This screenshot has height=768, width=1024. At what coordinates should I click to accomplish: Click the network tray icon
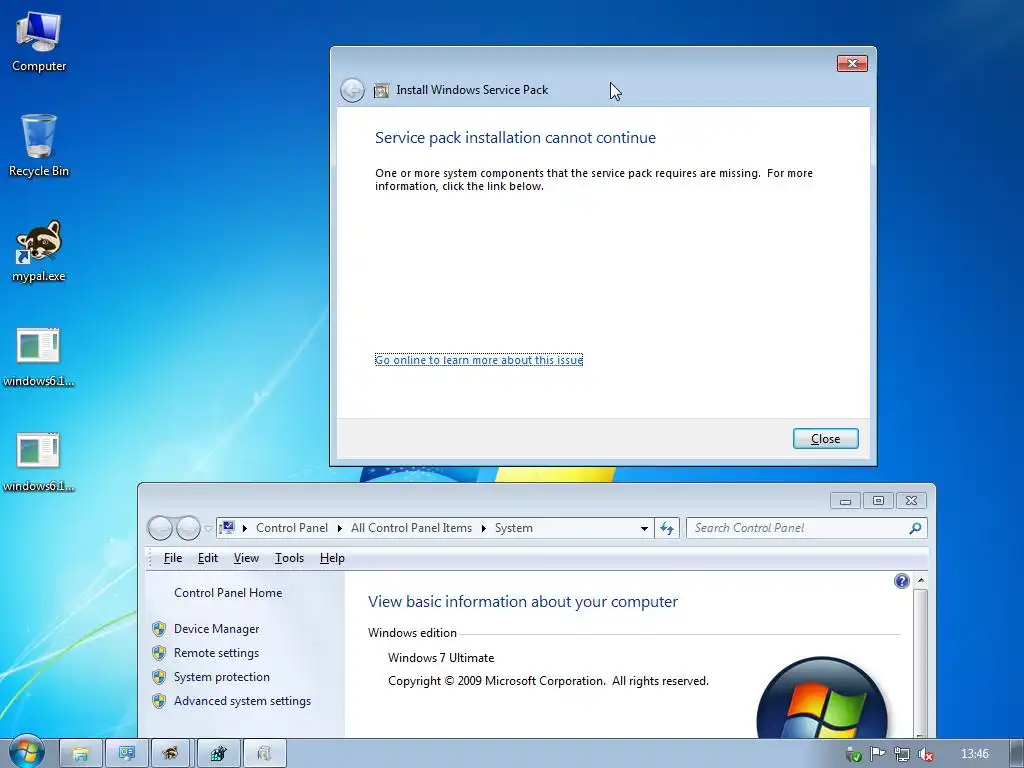coord(901,754)
